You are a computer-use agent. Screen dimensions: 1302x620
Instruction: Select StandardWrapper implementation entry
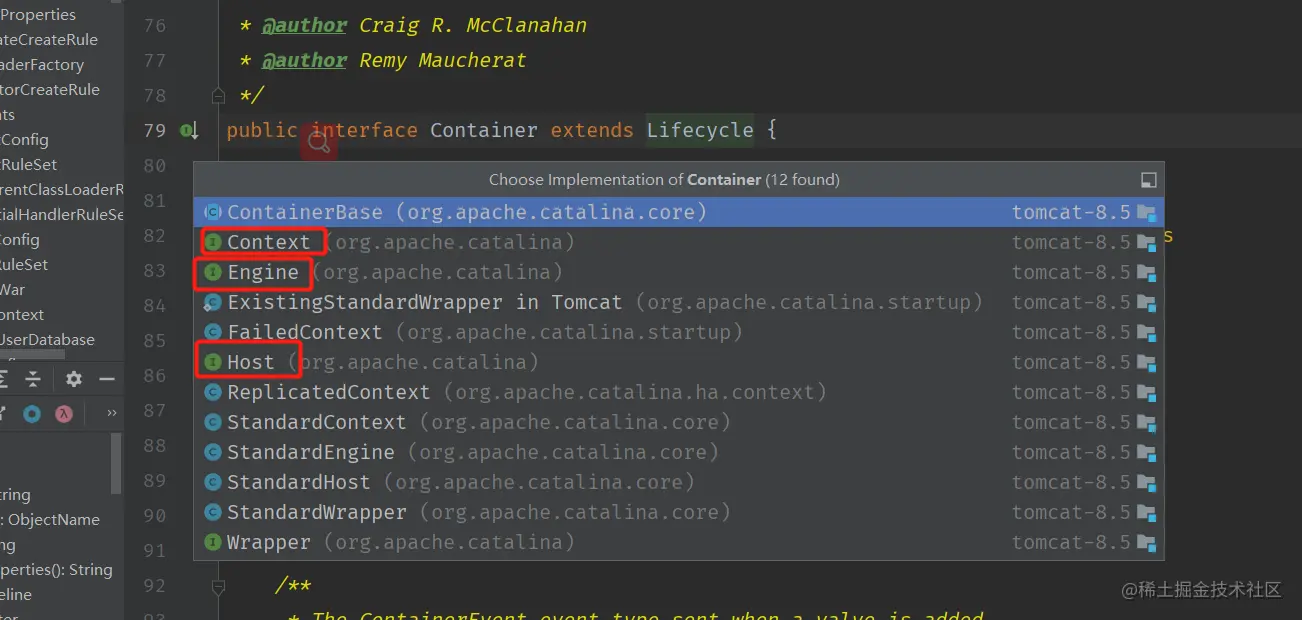coord(678,512)
